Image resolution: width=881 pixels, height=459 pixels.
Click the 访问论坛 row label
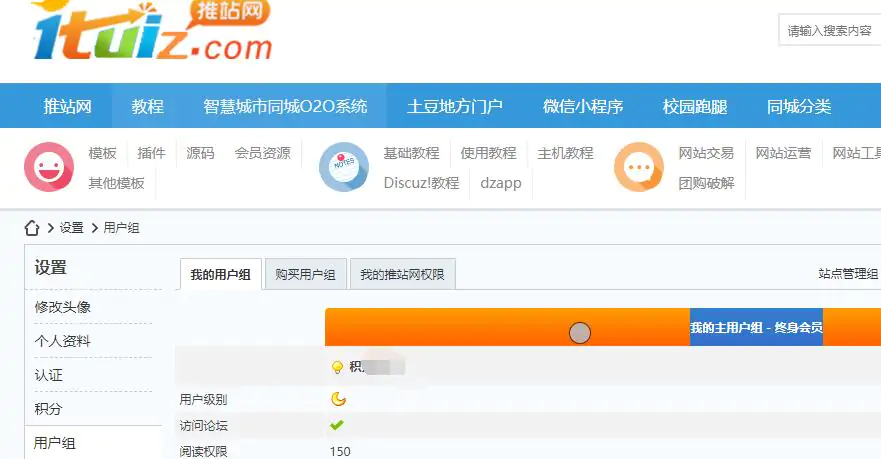click(203, 425)
